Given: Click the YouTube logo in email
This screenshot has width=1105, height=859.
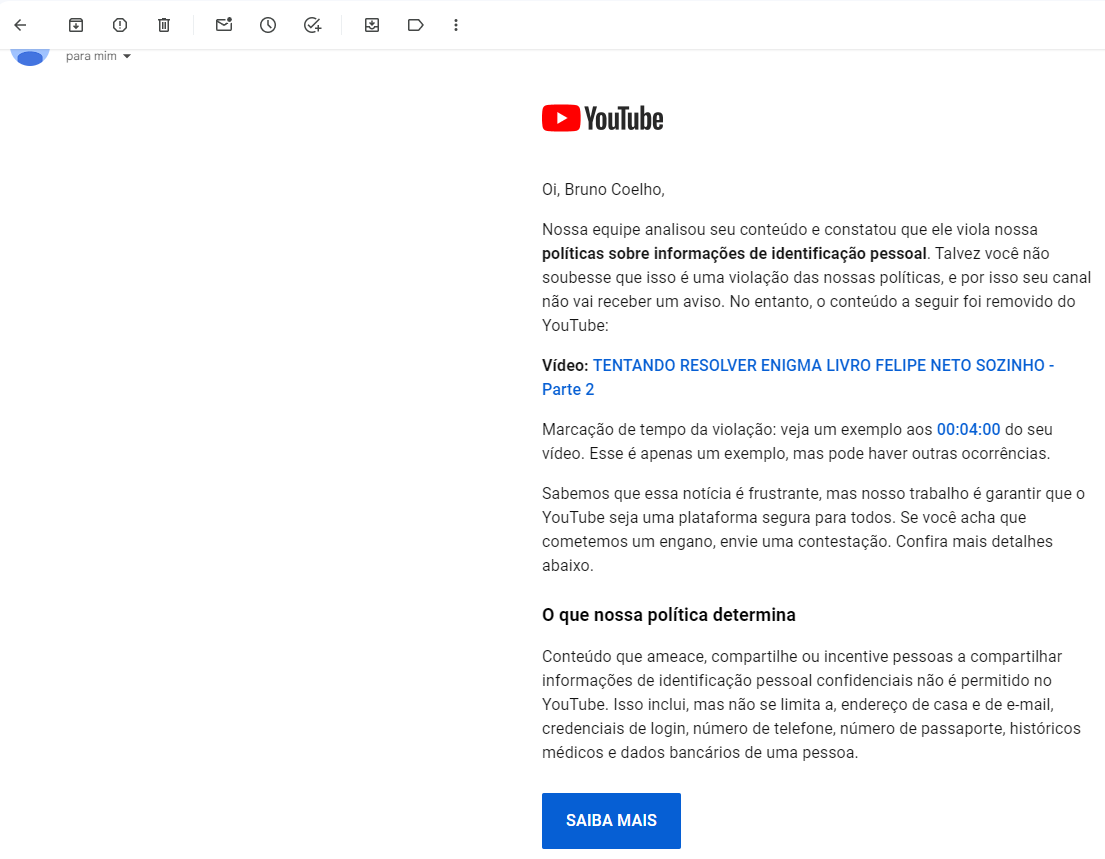Looking at the screenshot, I should click(x=603, y=118).
